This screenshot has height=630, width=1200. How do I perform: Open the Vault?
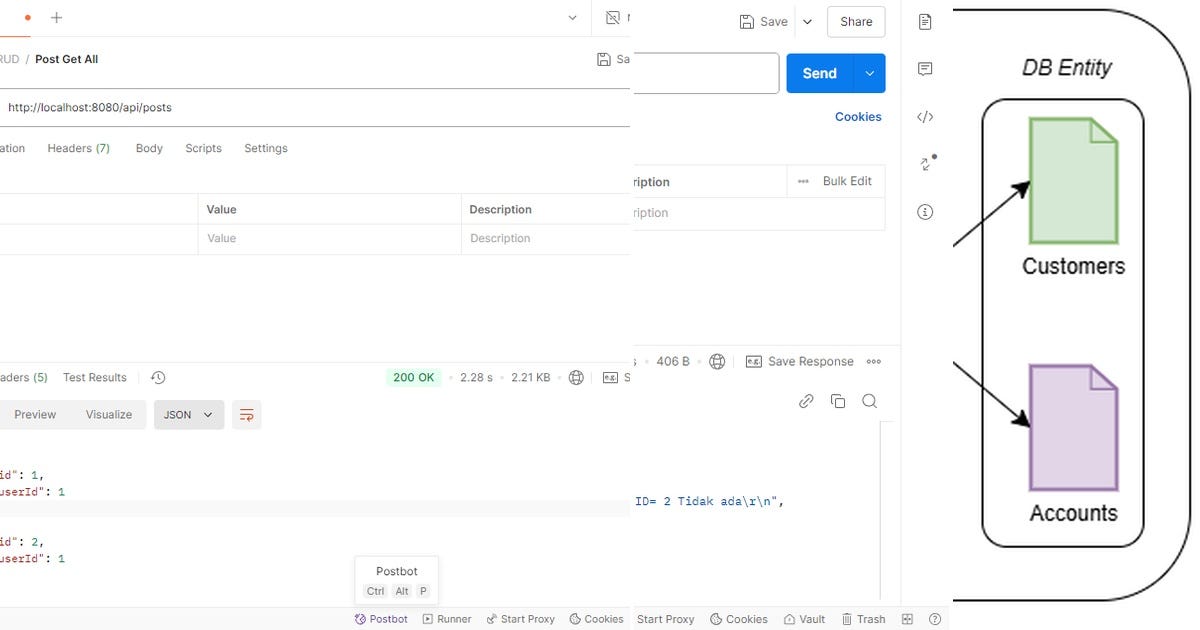click(804, 618)
